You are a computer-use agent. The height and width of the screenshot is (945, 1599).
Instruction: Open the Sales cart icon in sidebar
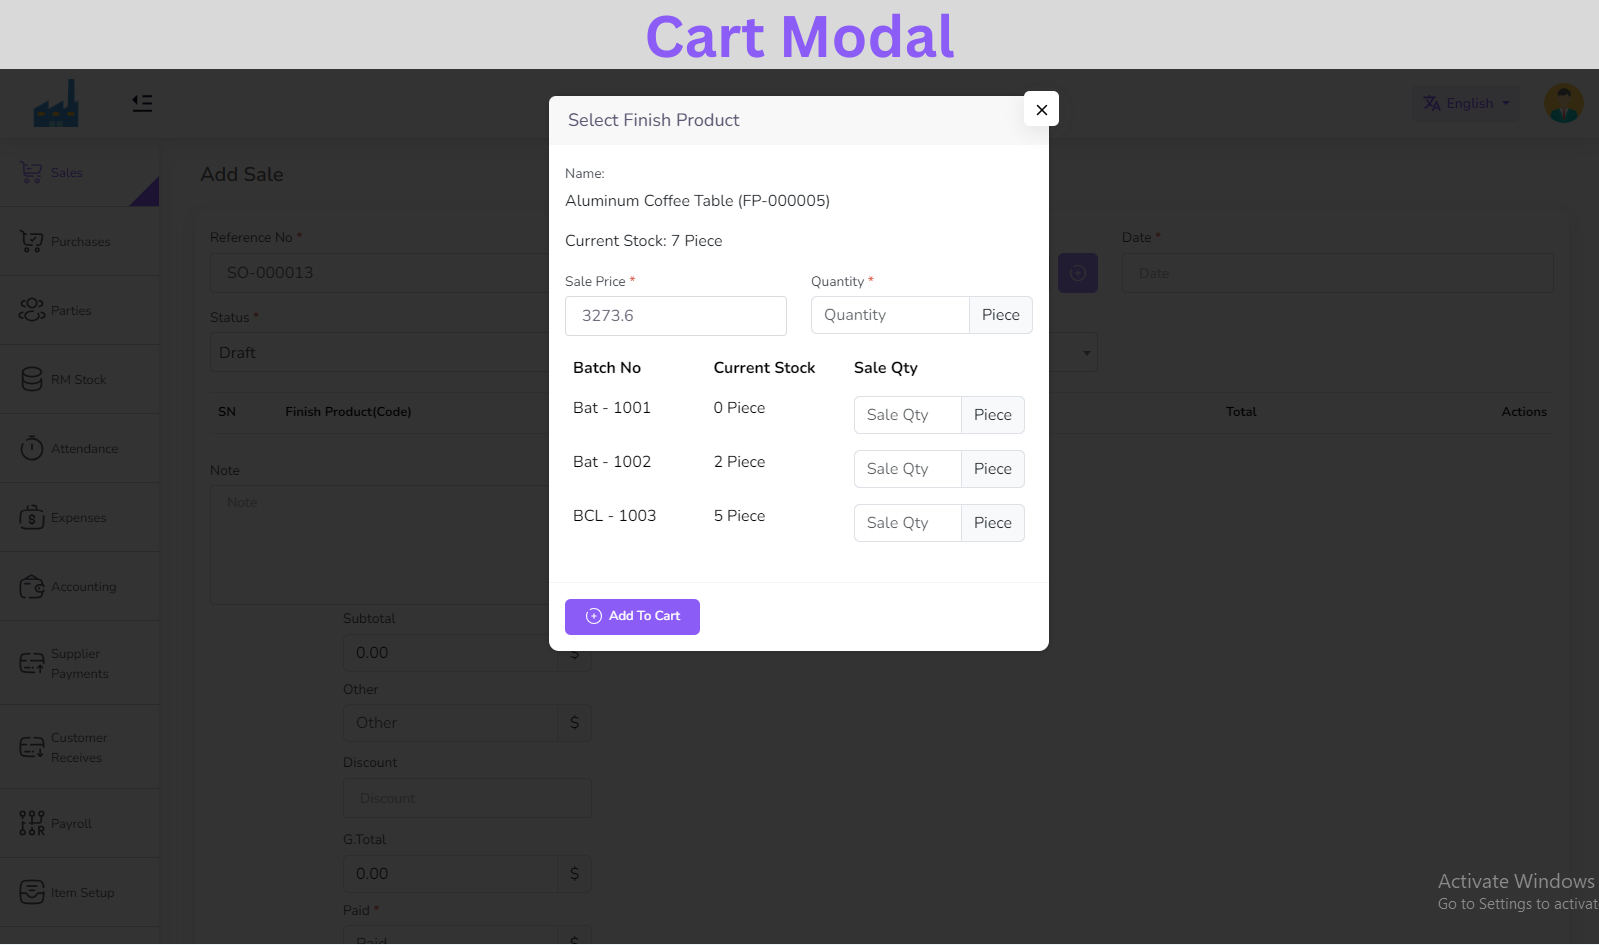tap(32, 172)
